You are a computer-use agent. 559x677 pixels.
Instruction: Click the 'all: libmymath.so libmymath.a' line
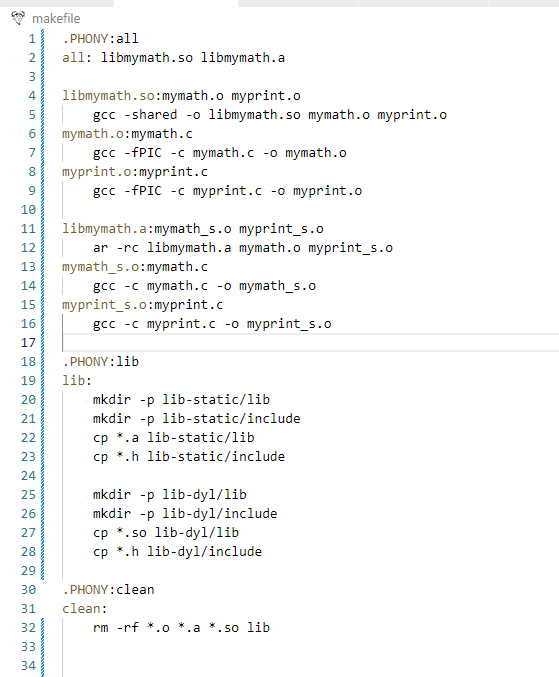click(x=173, y=58)
